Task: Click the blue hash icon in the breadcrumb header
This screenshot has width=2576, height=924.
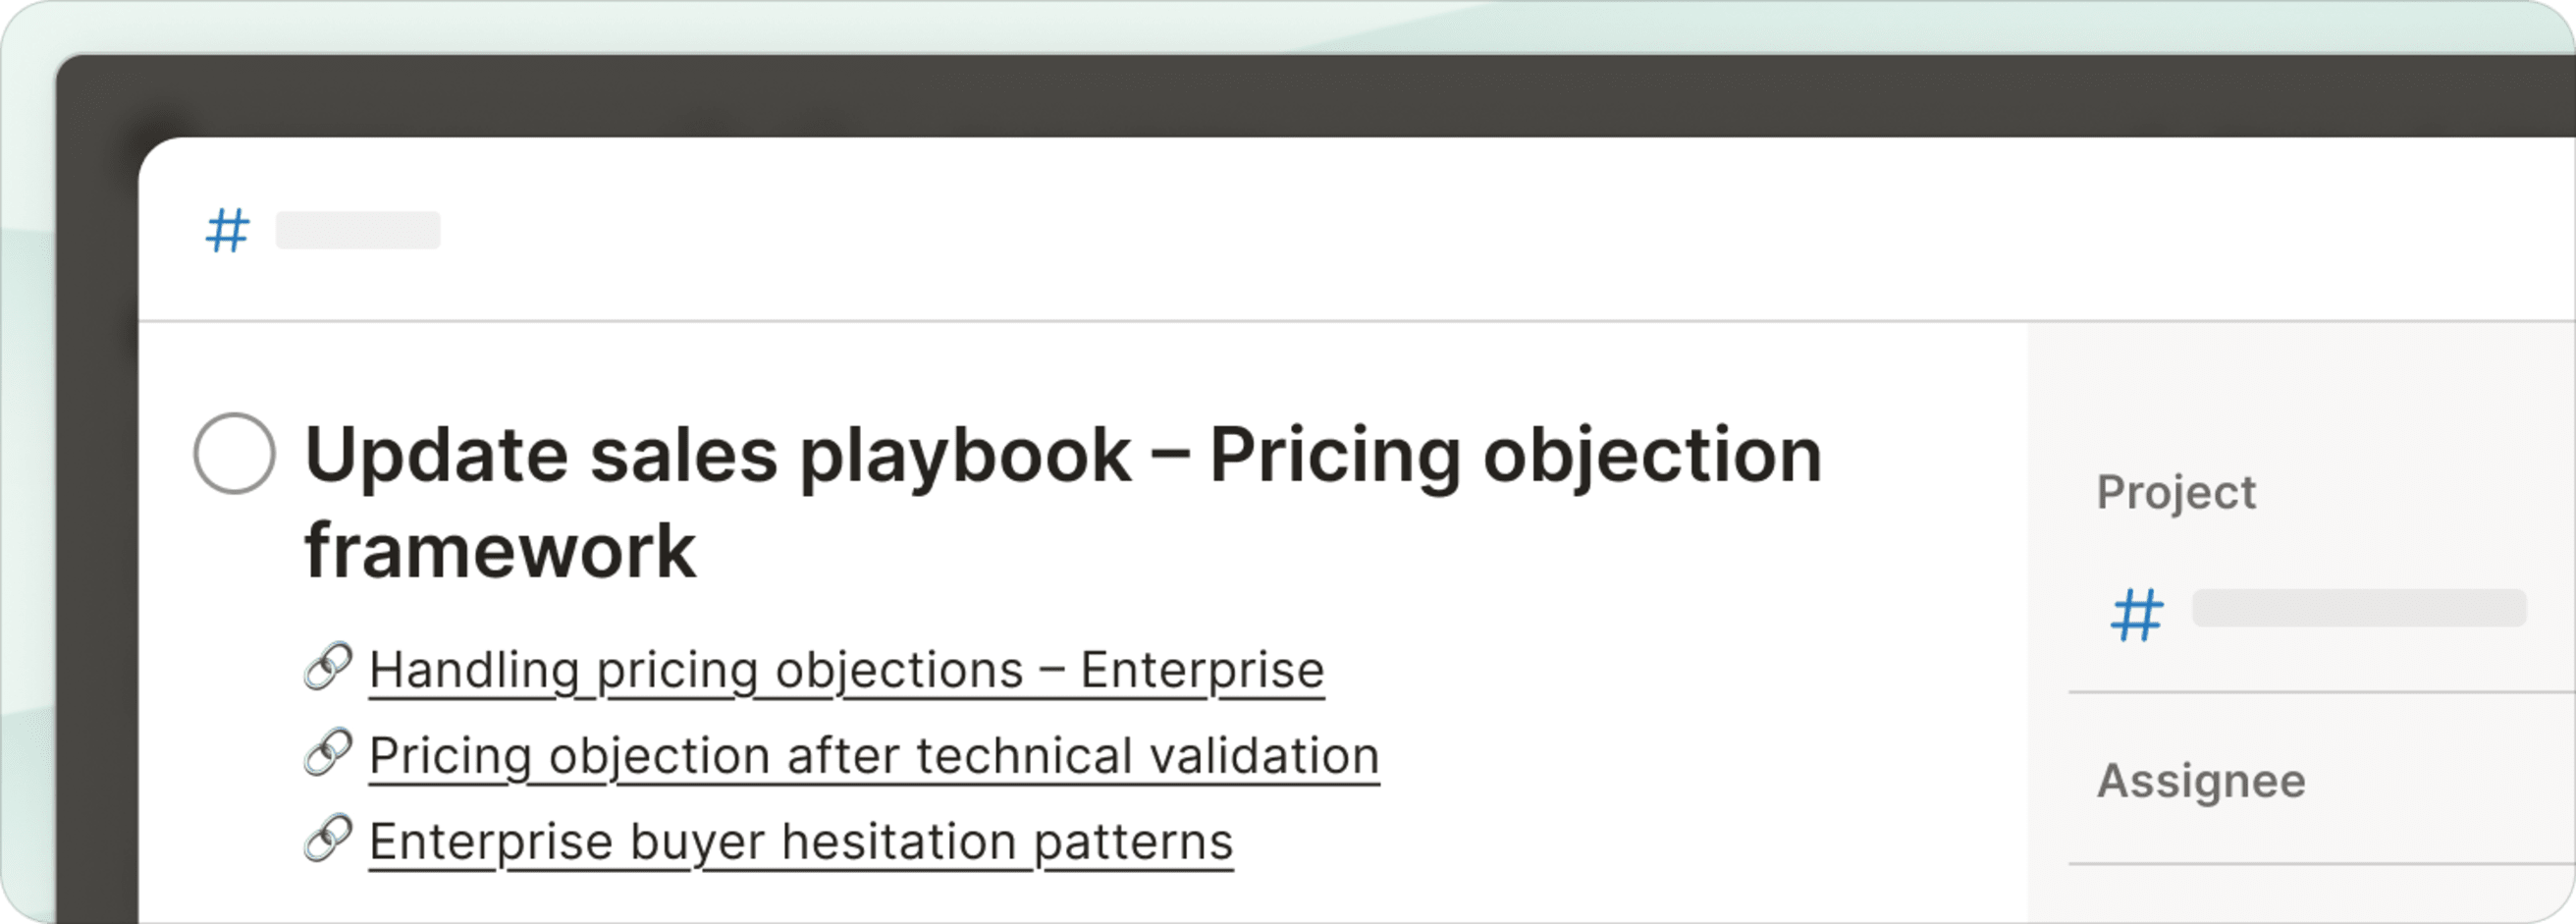Action: (227, 230)
